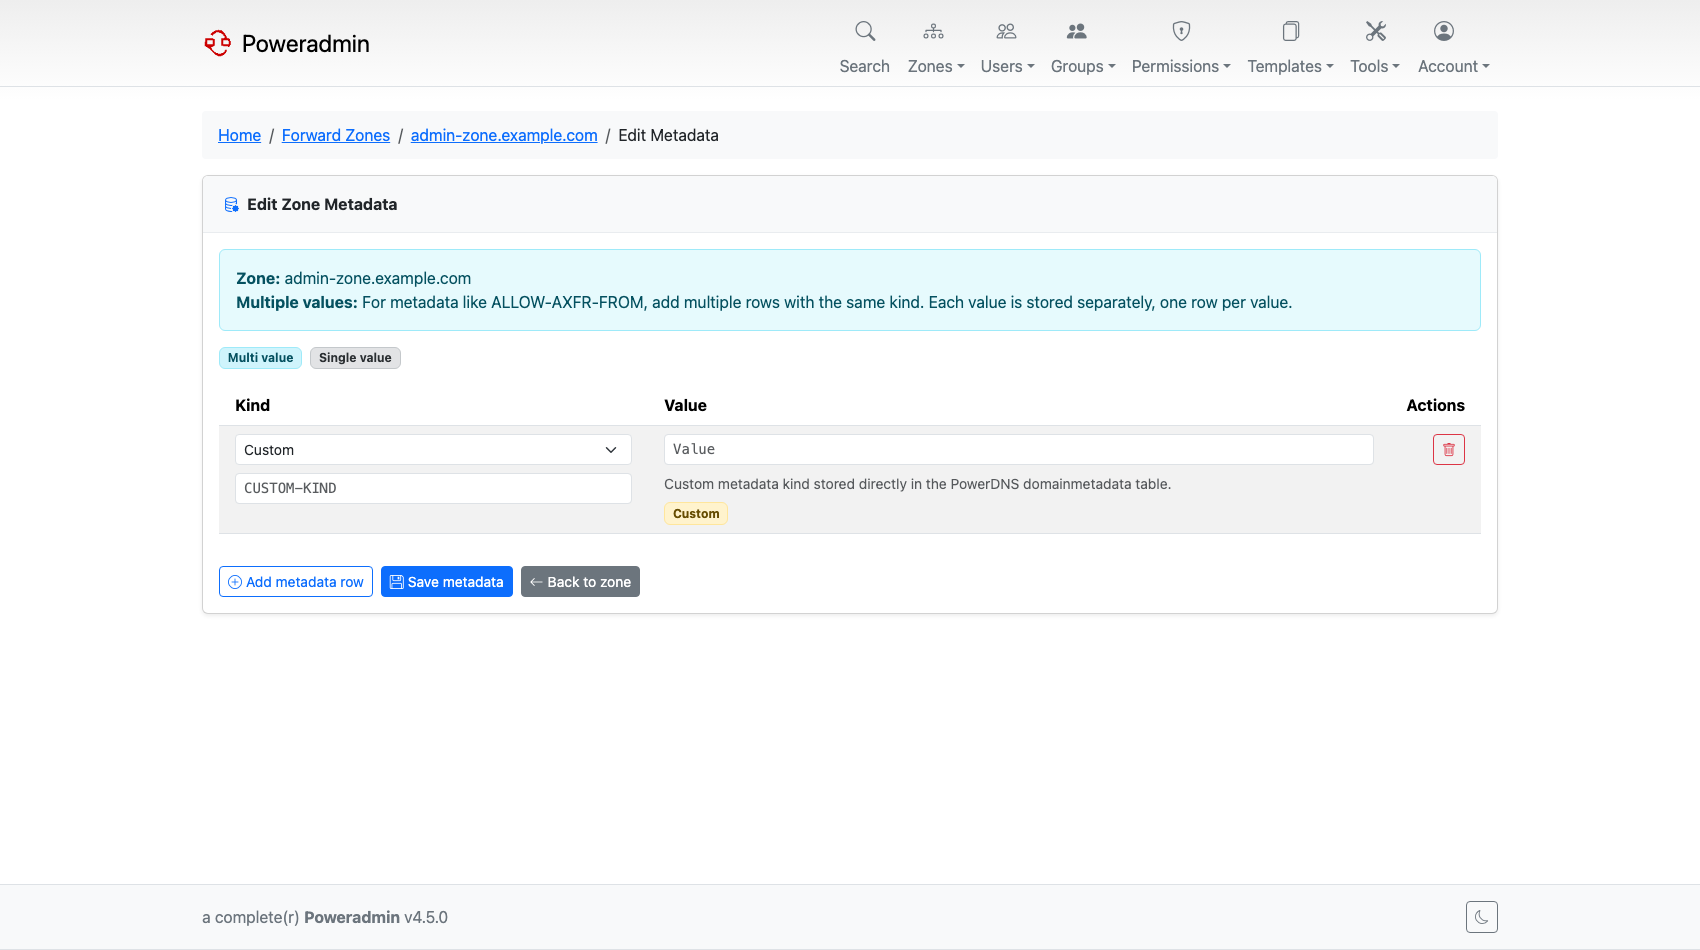Click the Zones hierarchy icon

pos(933,31)
